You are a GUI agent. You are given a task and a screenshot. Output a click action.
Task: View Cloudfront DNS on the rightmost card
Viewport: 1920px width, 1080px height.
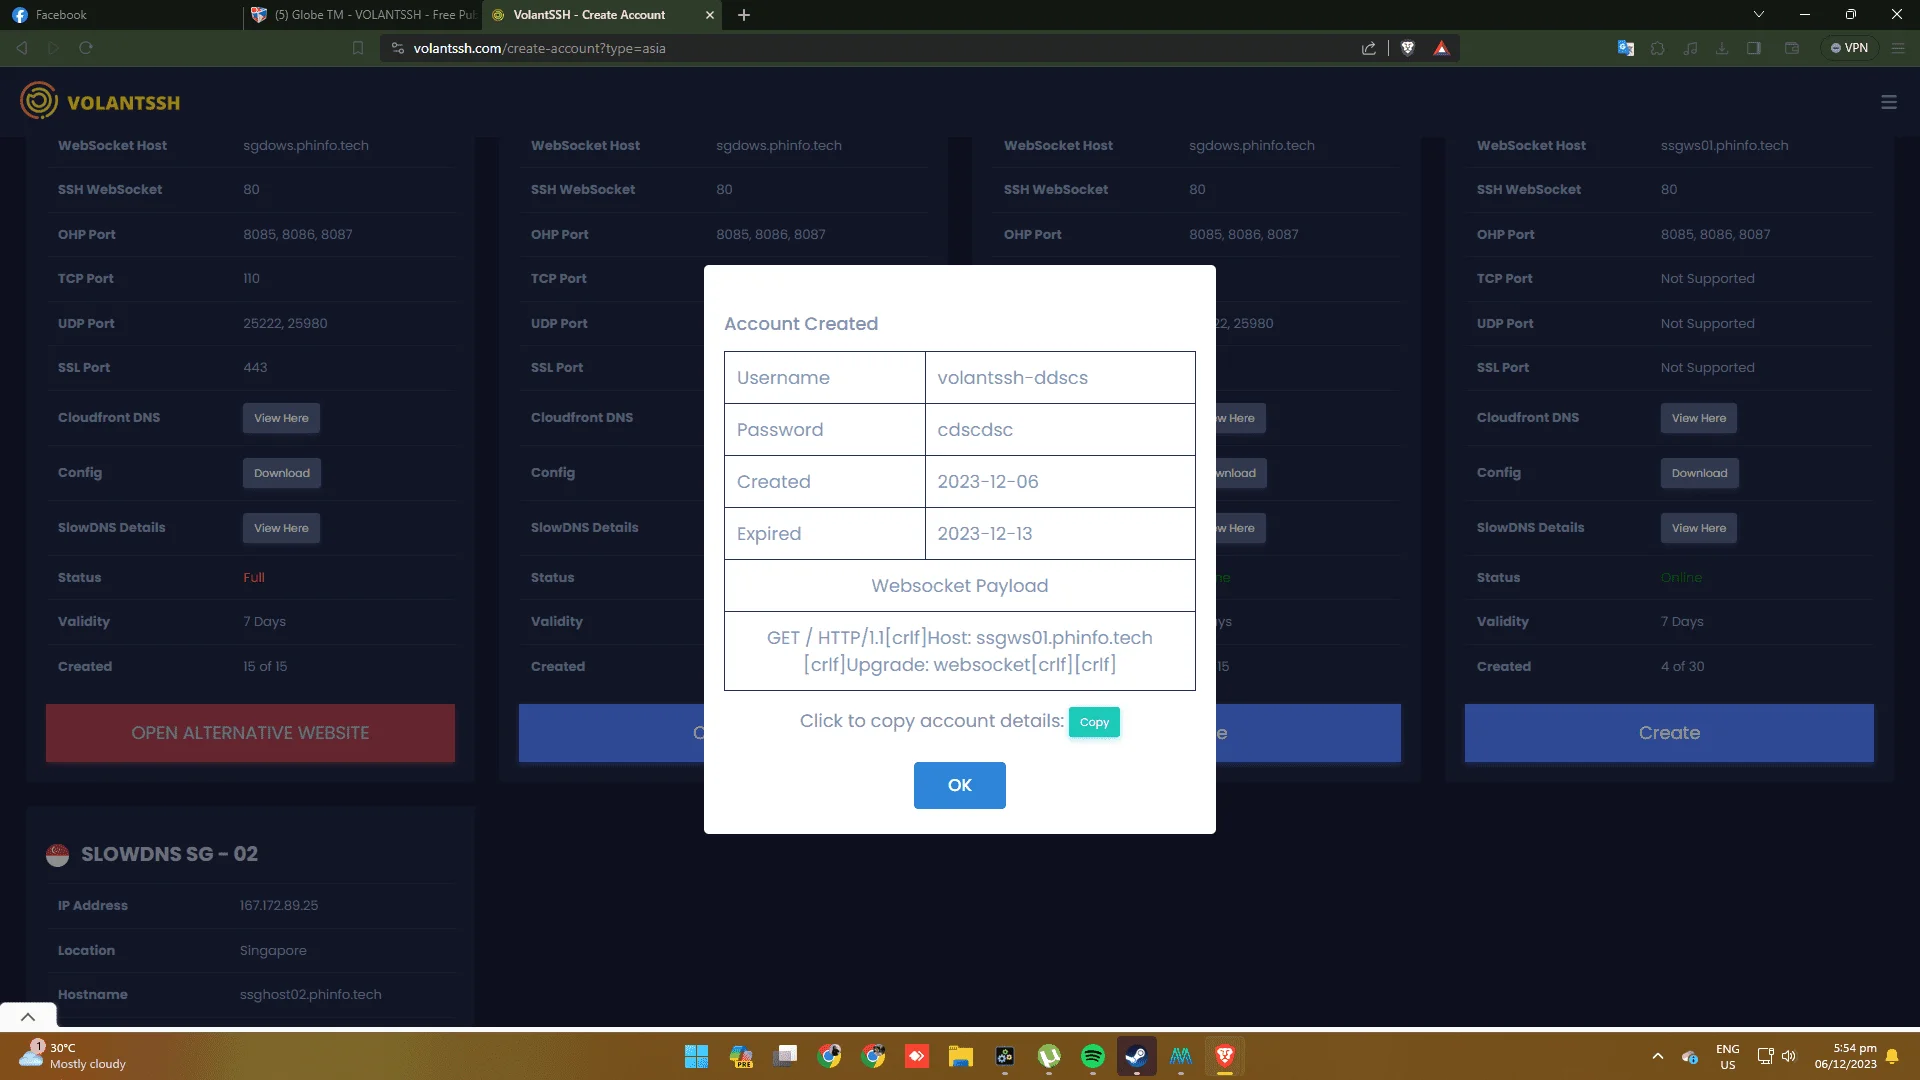(x=1699, y=418)
